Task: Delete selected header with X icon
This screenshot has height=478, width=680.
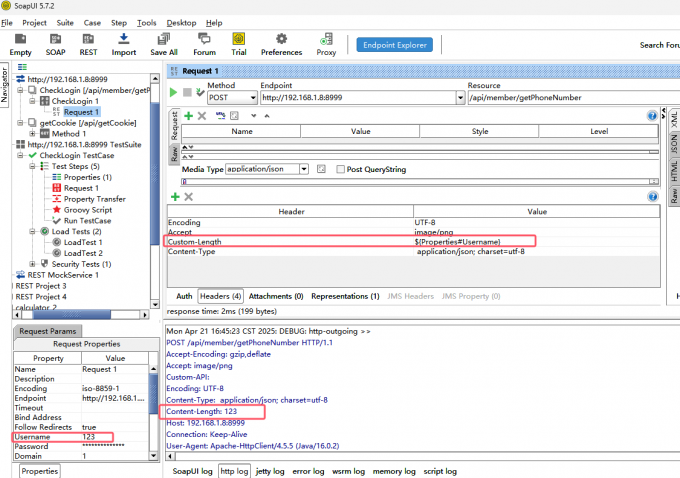Action: 188,197
